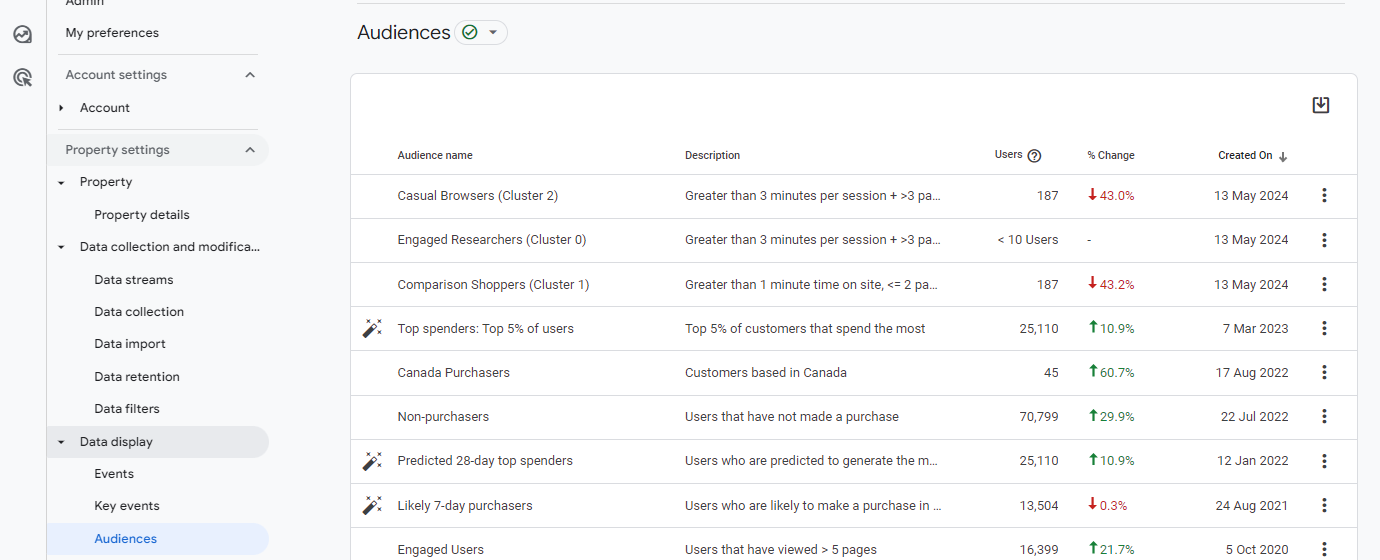Download the audiences table

(1321, 105)
